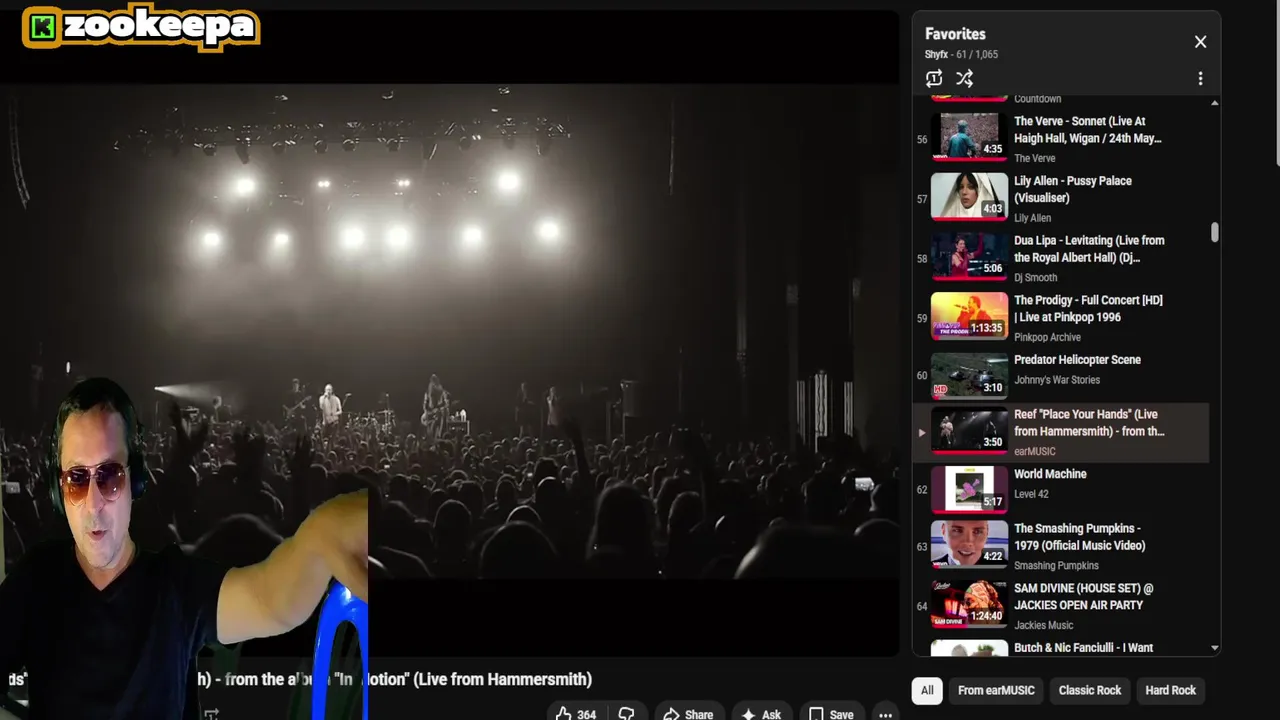
Task: Like the video with thumbs up
Action: click(575, 714)
